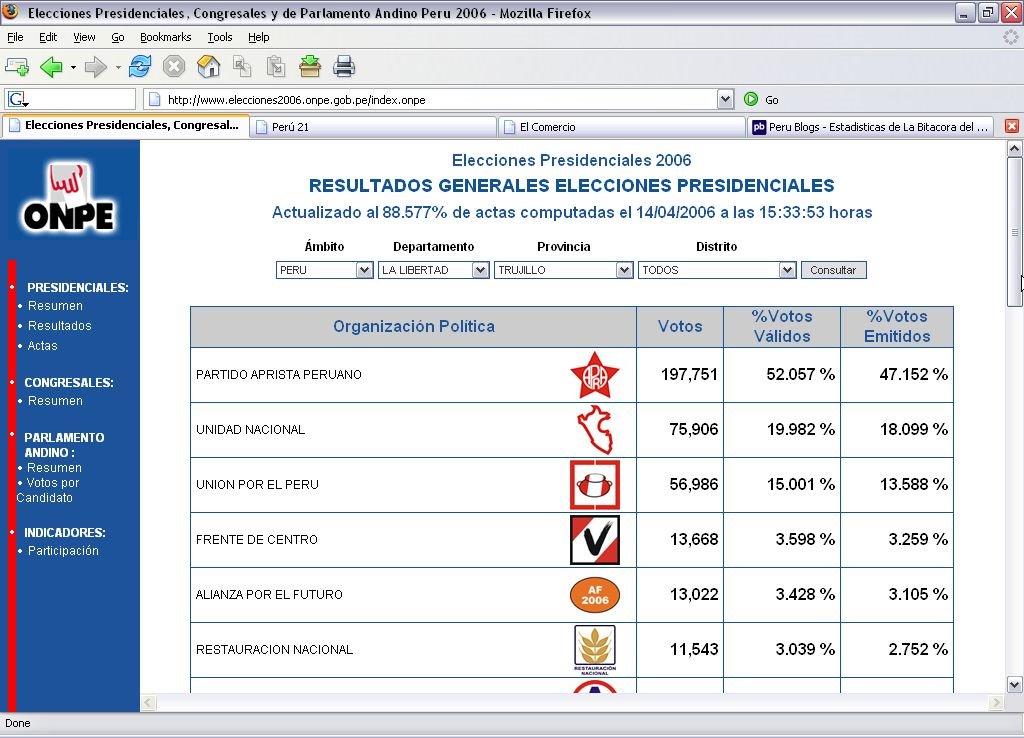
Task: Open the Help menu
Action: click(259, 37)
